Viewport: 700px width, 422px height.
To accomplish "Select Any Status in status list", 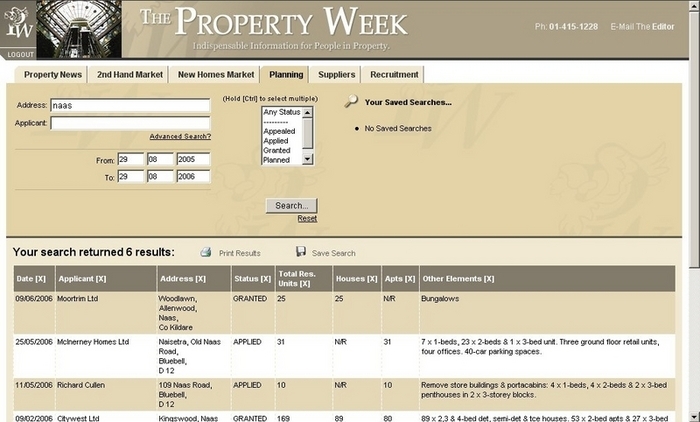I will click(x=282, y=112).
